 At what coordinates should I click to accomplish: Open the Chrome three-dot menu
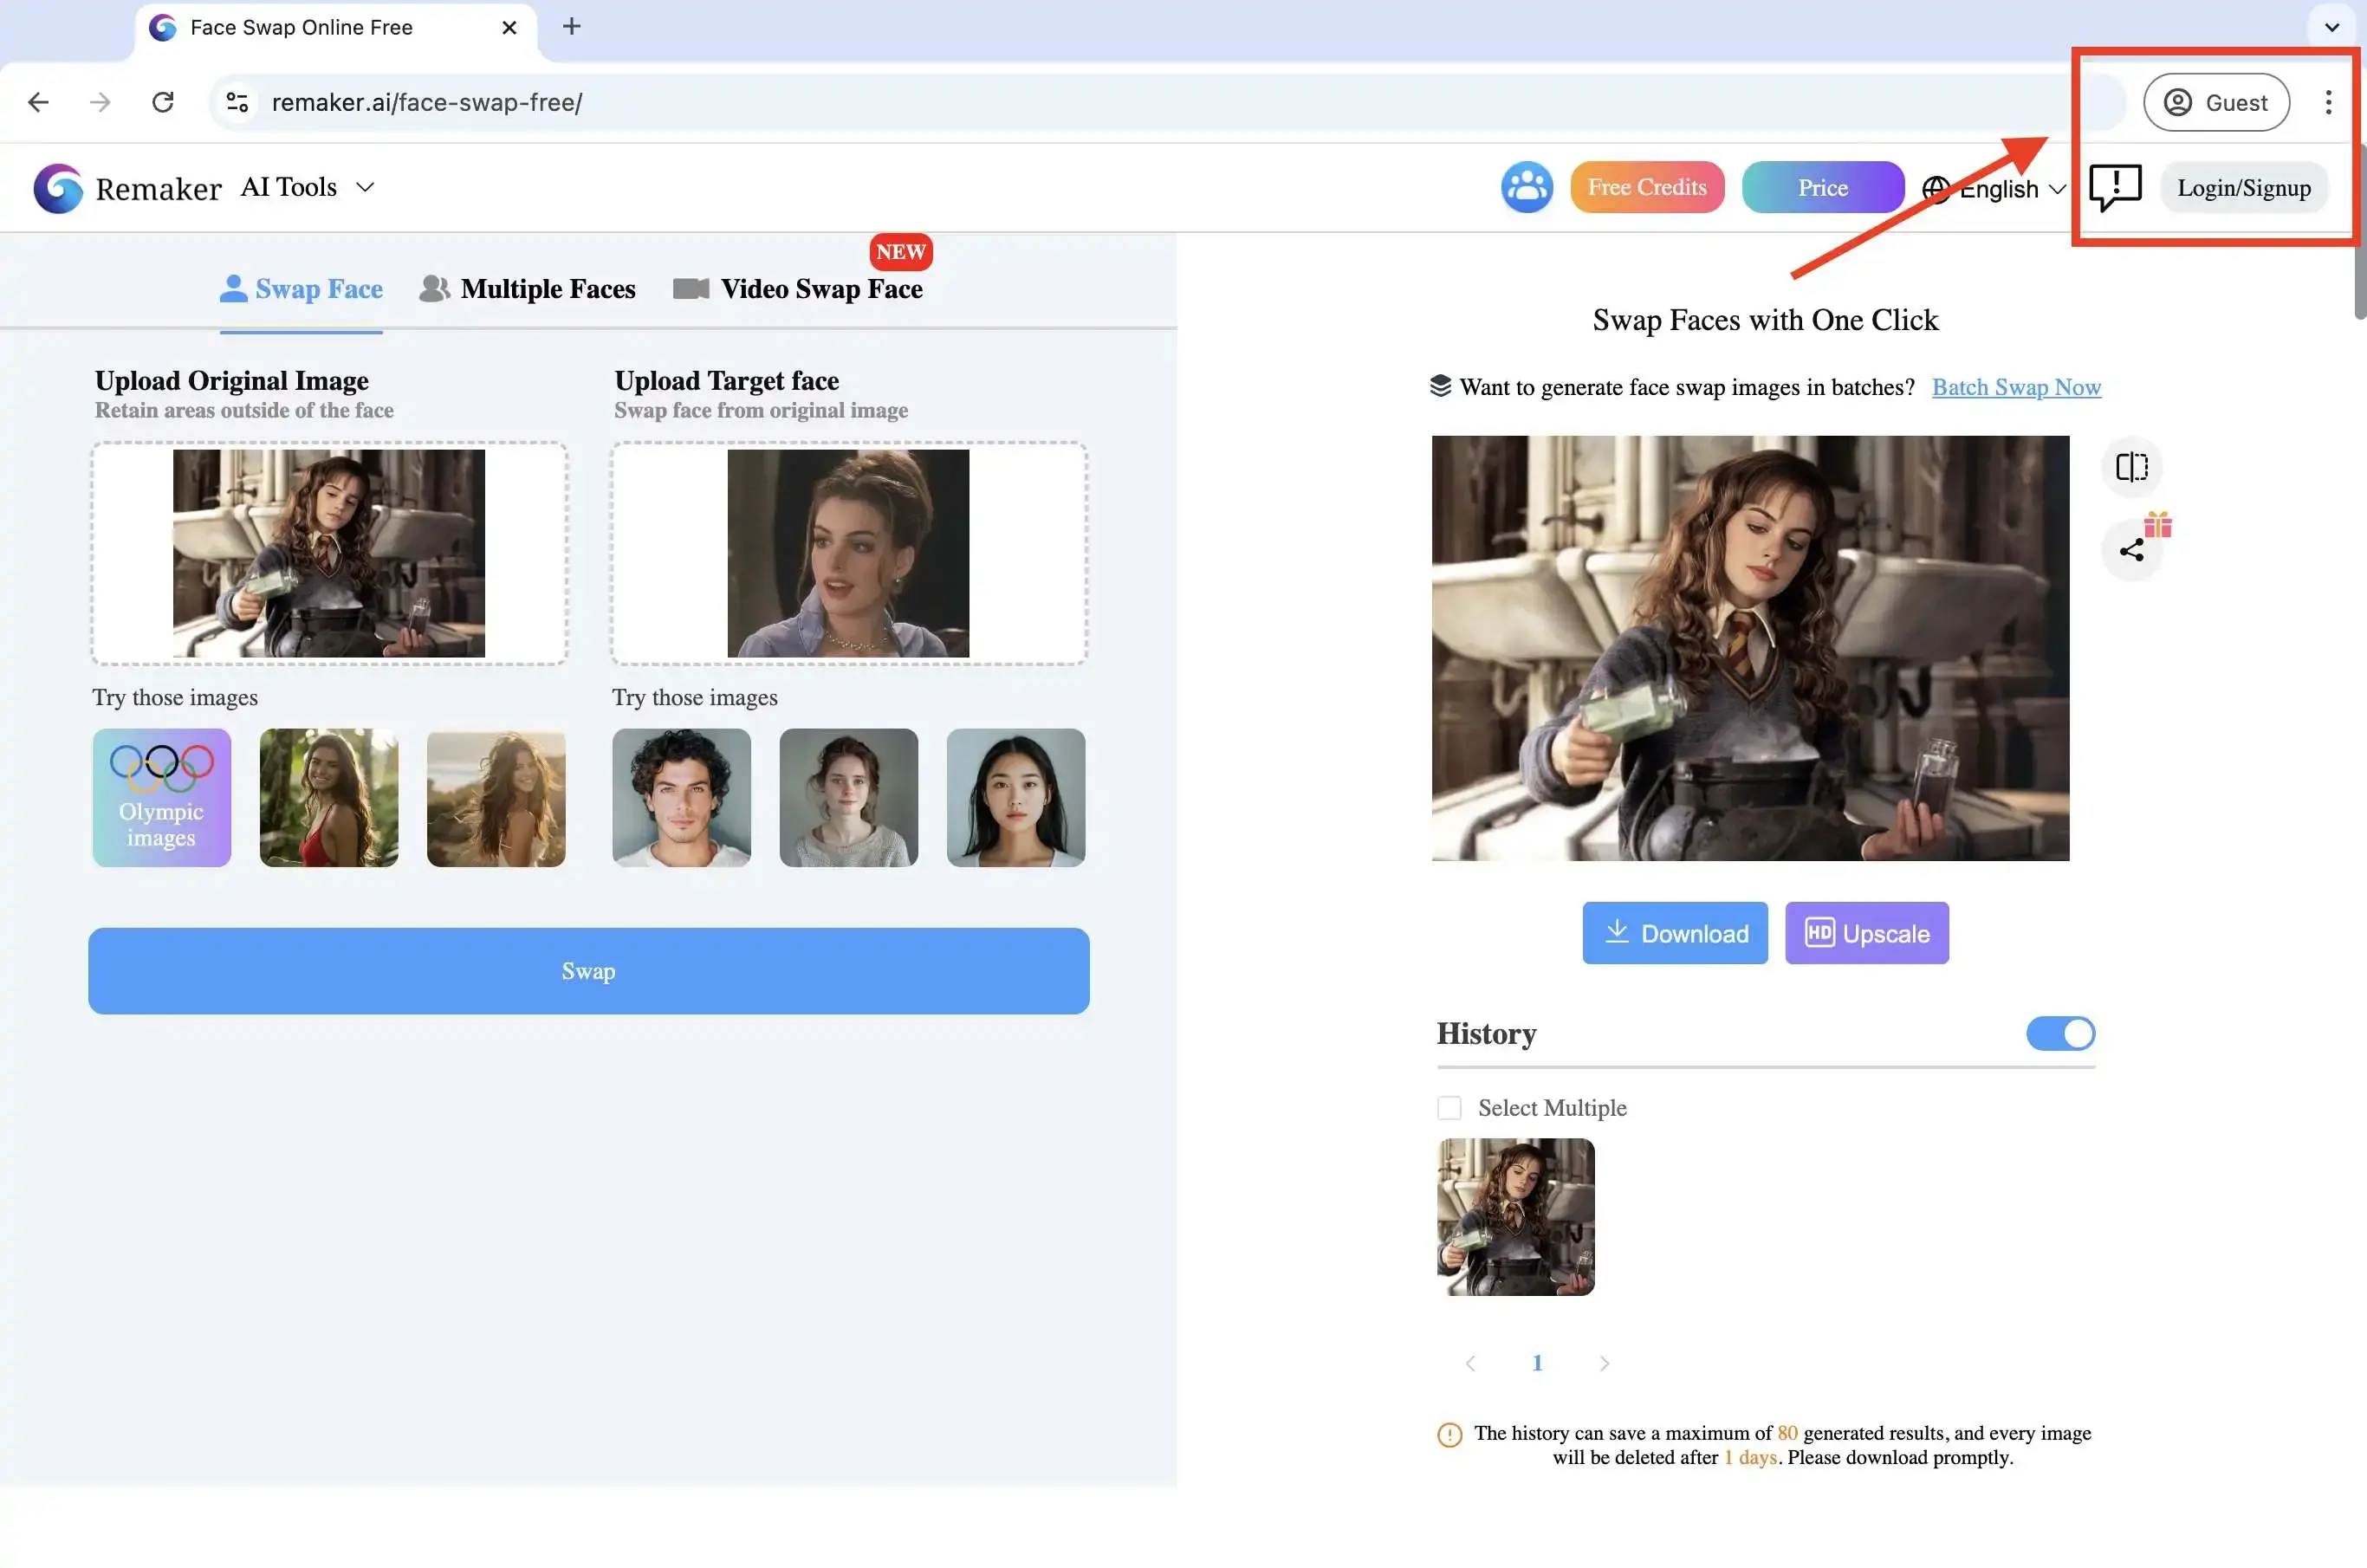click(x=2328, y=102)
